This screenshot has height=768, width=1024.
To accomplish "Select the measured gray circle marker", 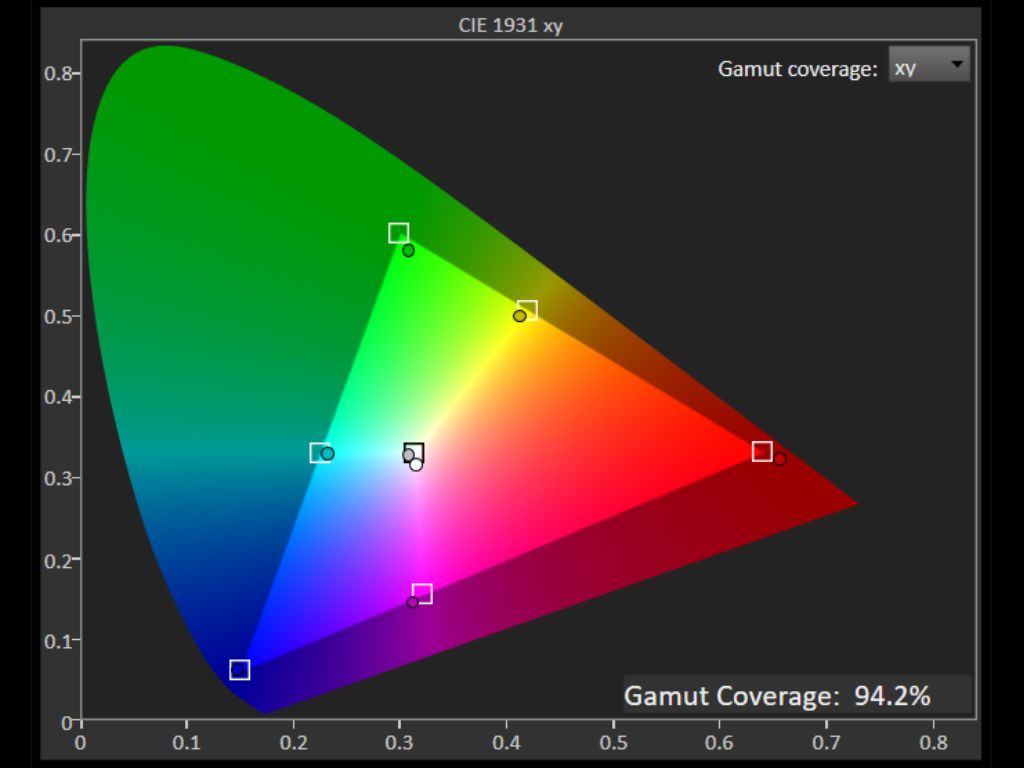I will pos(408,456).
